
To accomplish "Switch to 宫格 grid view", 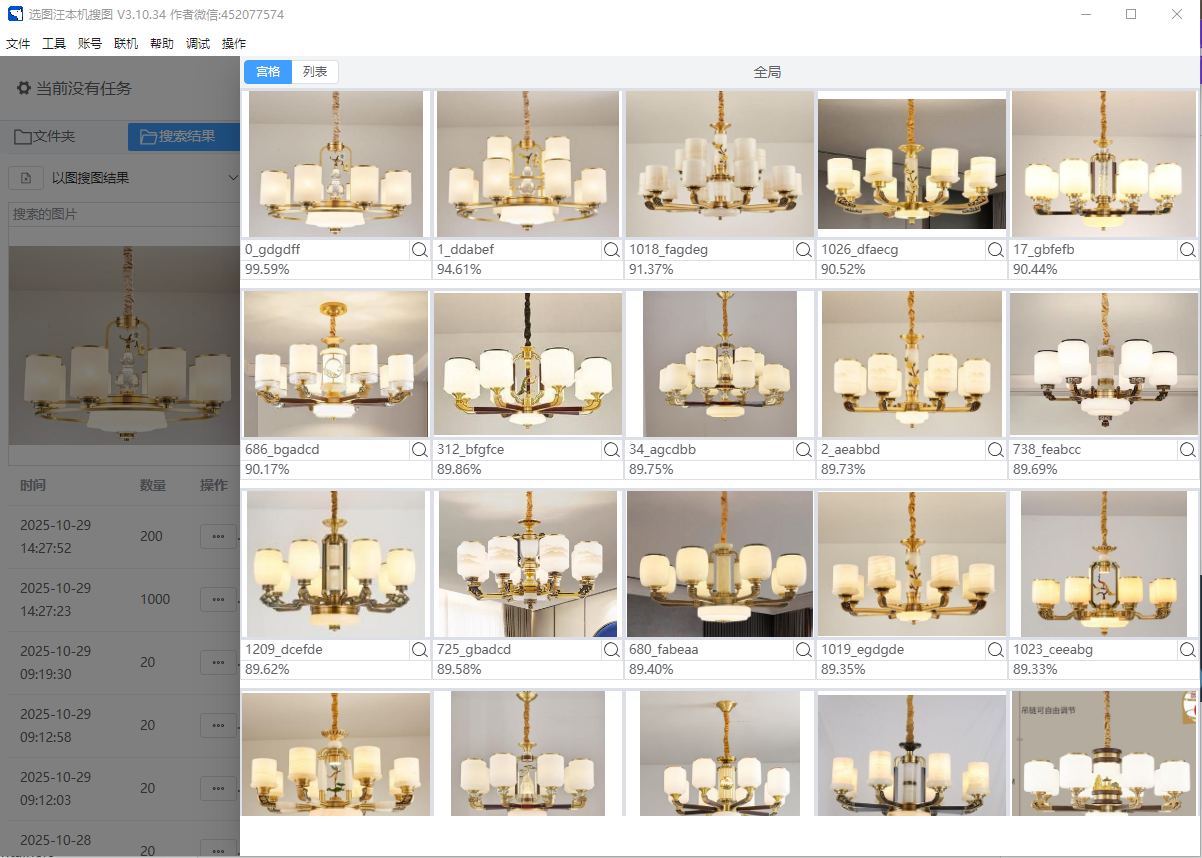I will (268, 72).
